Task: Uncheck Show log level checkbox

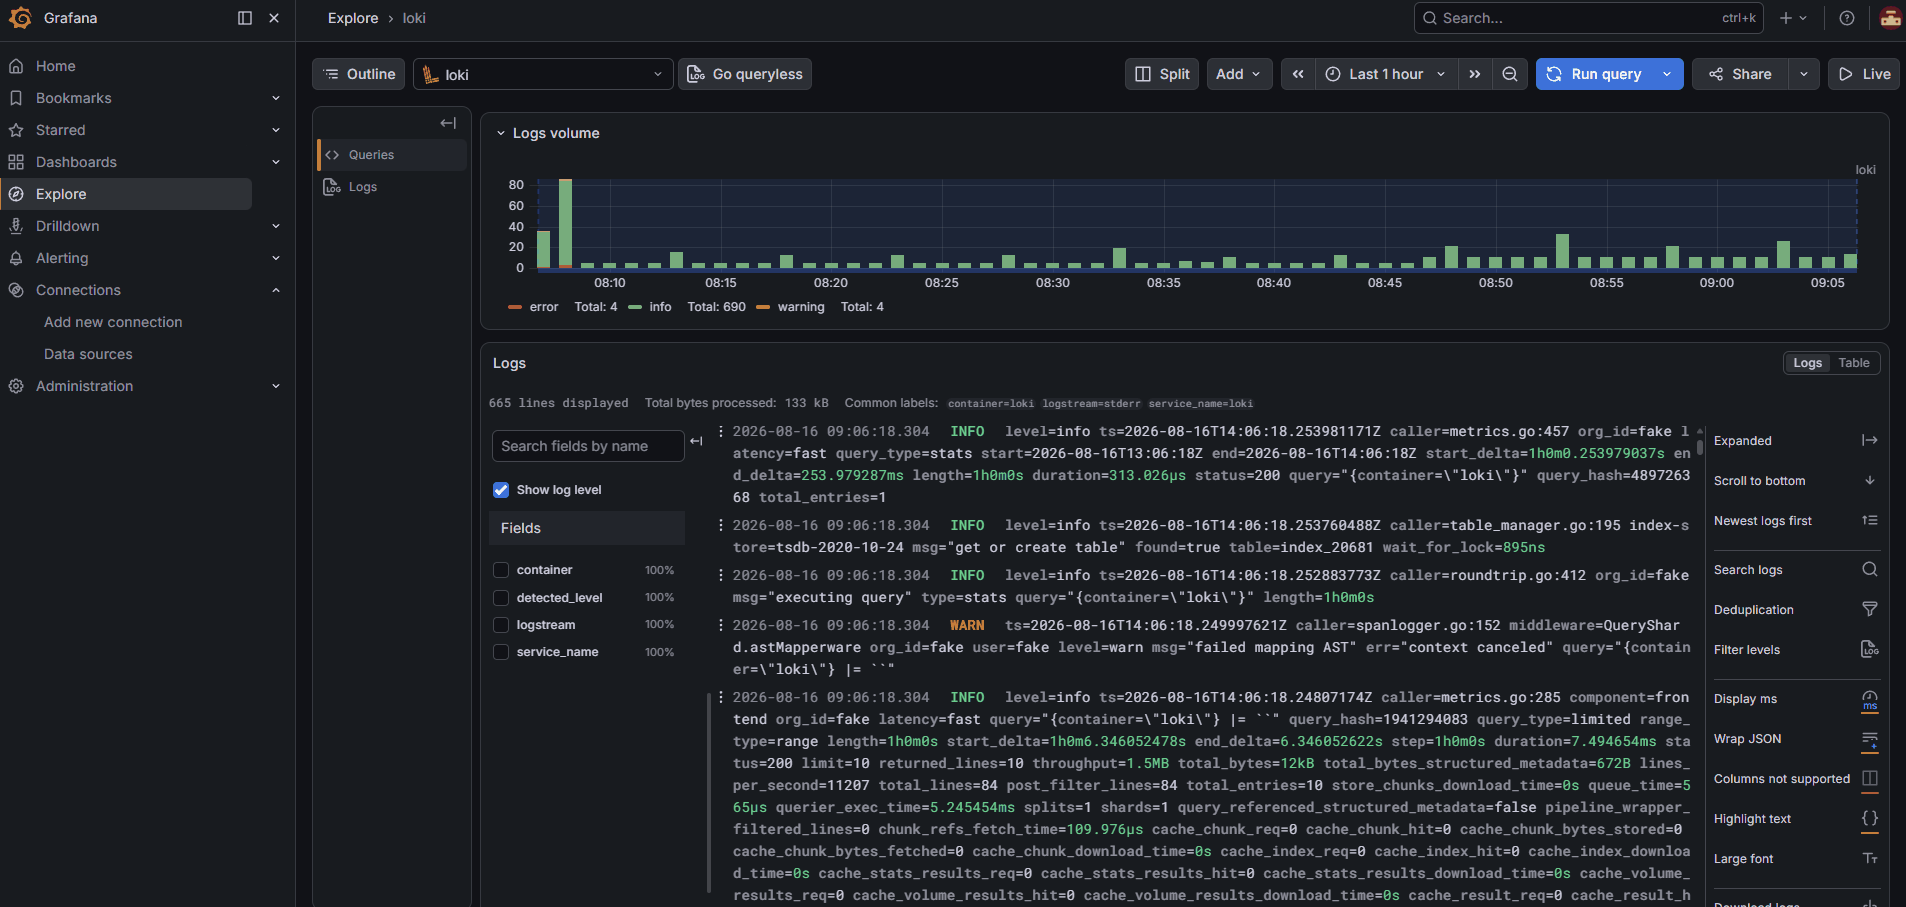Action: point(501,490)
